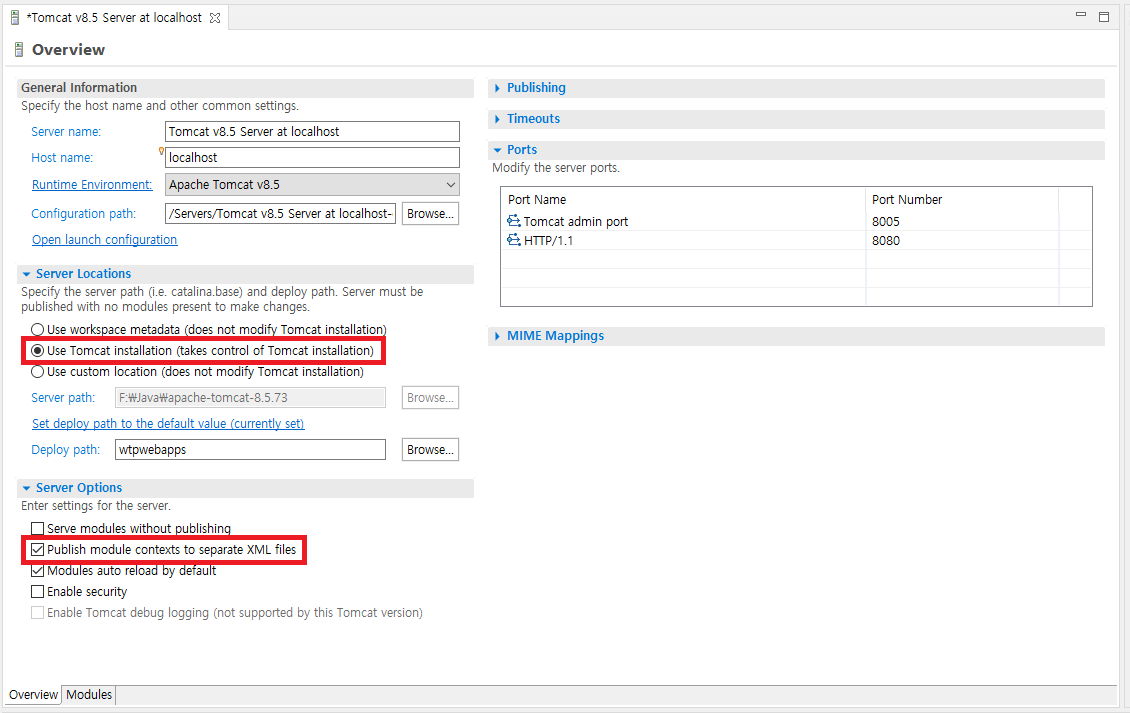This screenshot has height=713, width=1130.
Task: Select Use custom location radio button
Action: pyautogui.click(x=37, y=372)
